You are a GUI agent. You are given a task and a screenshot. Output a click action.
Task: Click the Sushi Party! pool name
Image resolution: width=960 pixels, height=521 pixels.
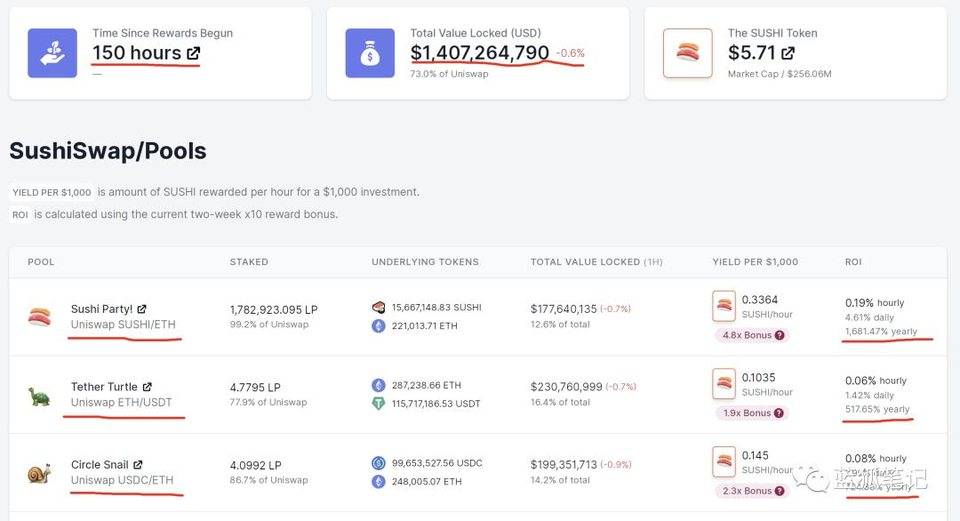101,309
